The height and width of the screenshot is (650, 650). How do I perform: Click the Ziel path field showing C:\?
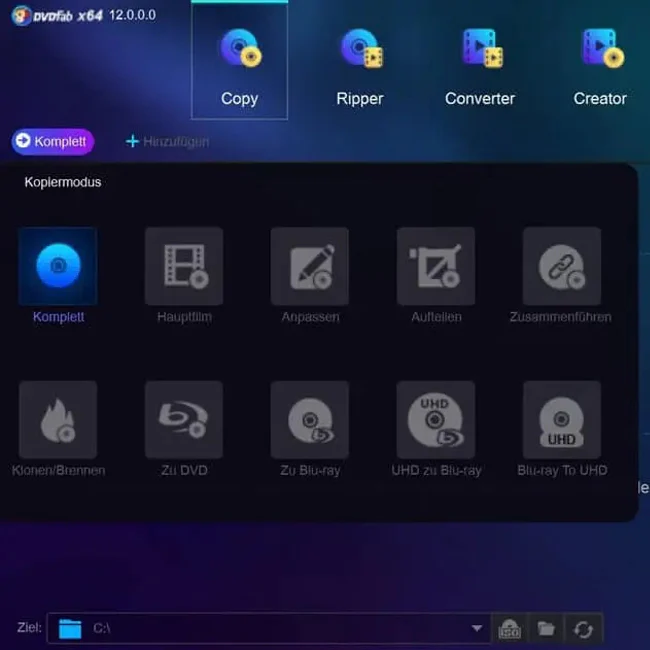pyautogui.click(x=270, y=628)
